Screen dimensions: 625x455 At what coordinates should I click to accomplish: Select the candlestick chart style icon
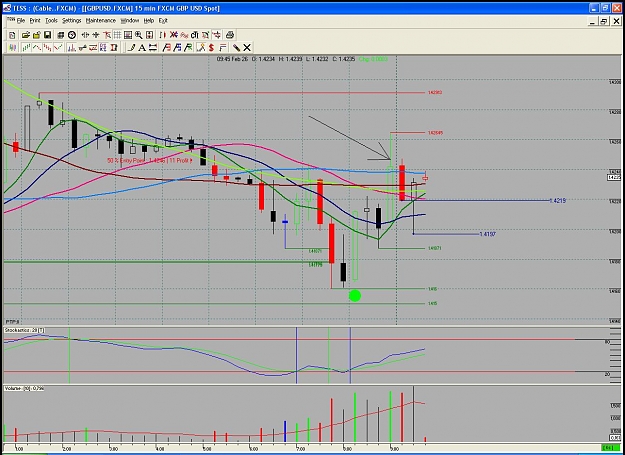12,48
